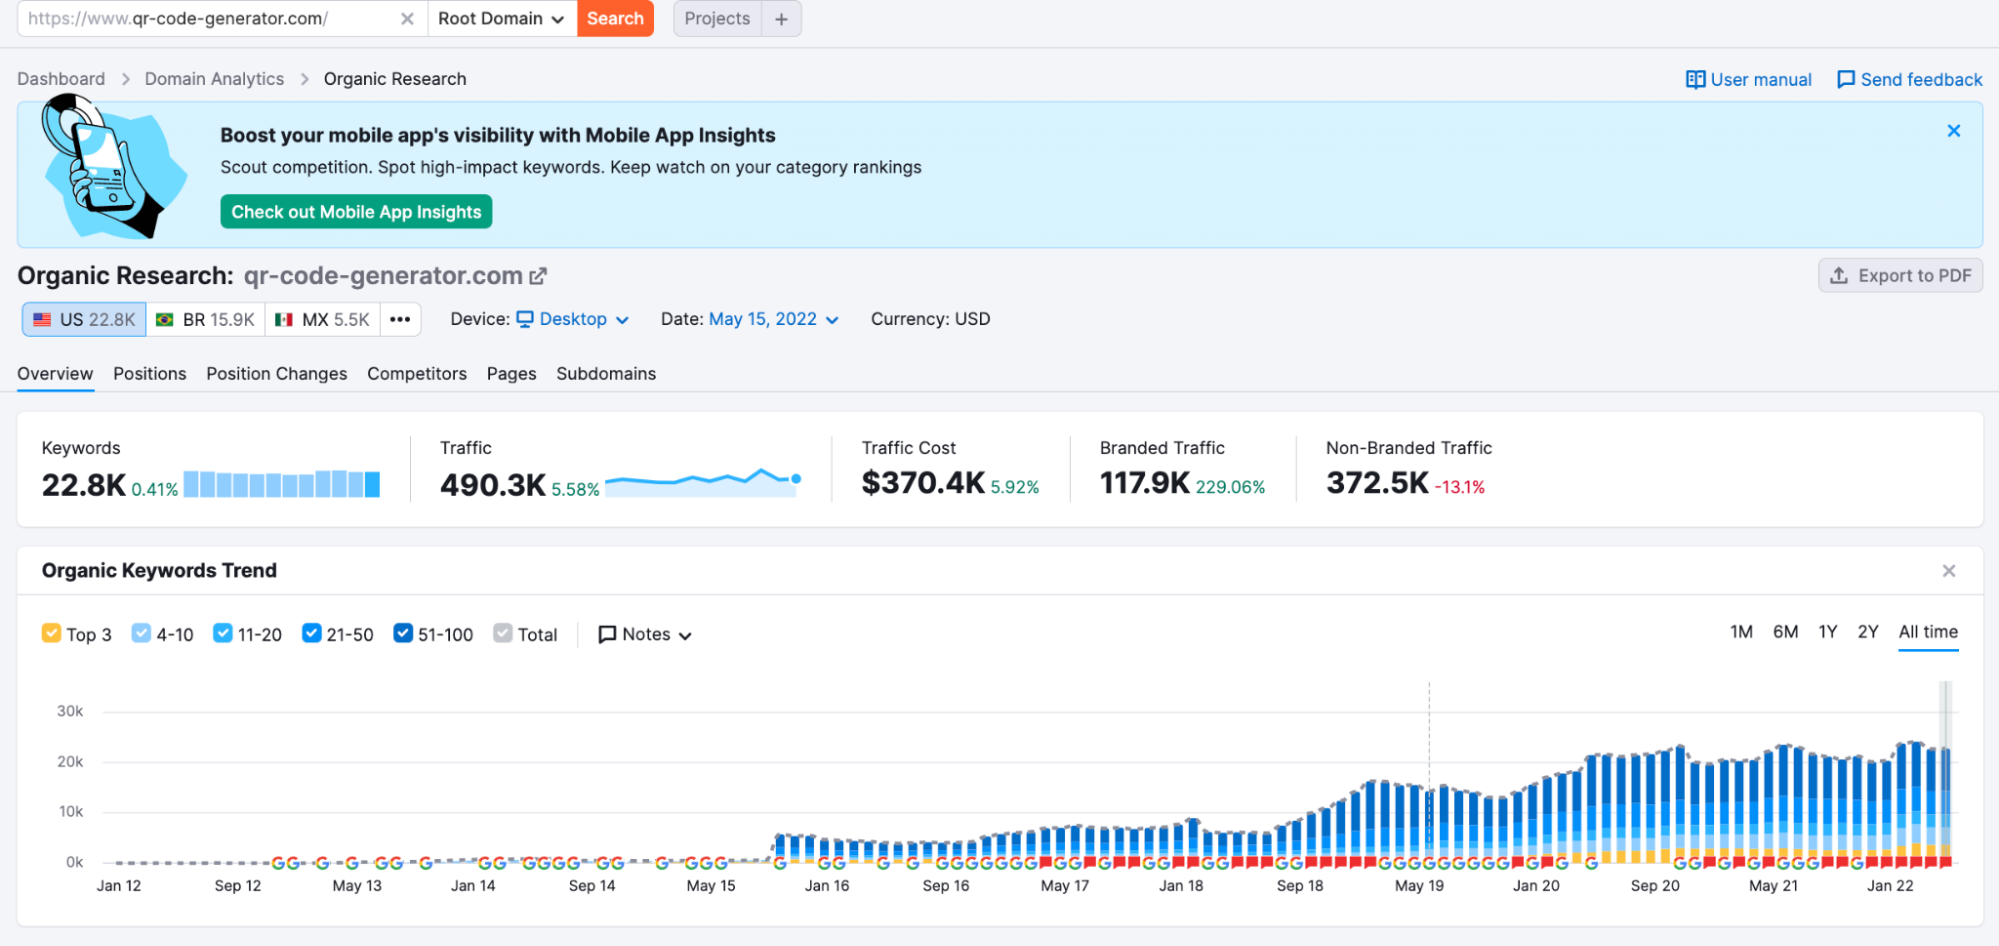Click the Notes speech bubble icon

(607, 635)
